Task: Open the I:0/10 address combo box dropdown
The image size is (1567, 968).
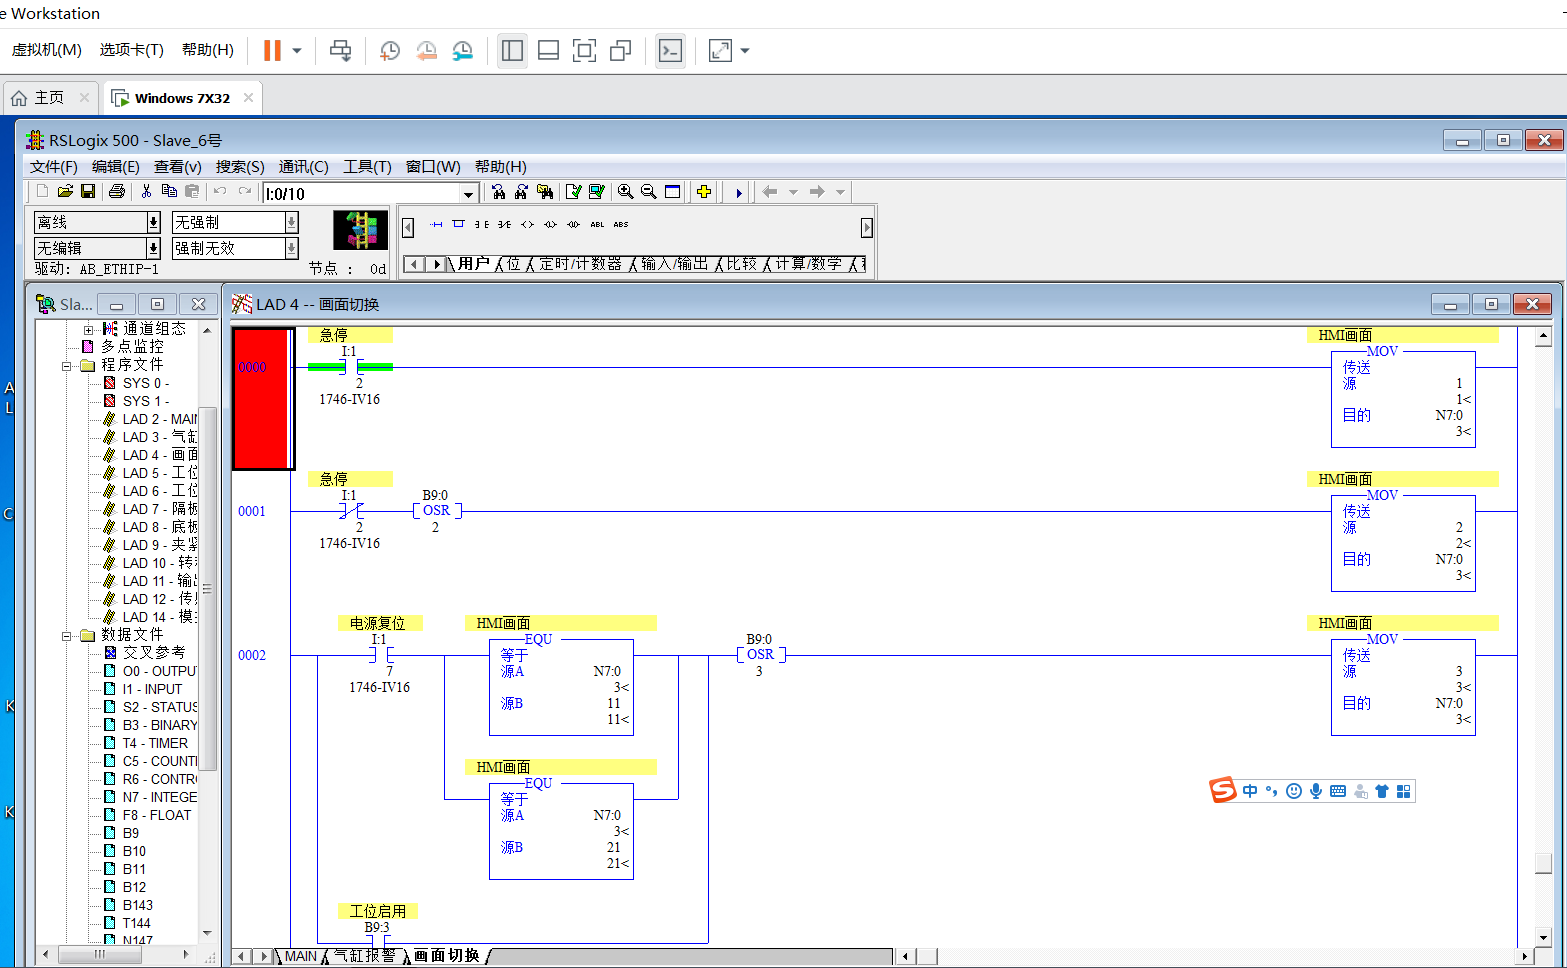Action: 467,194
